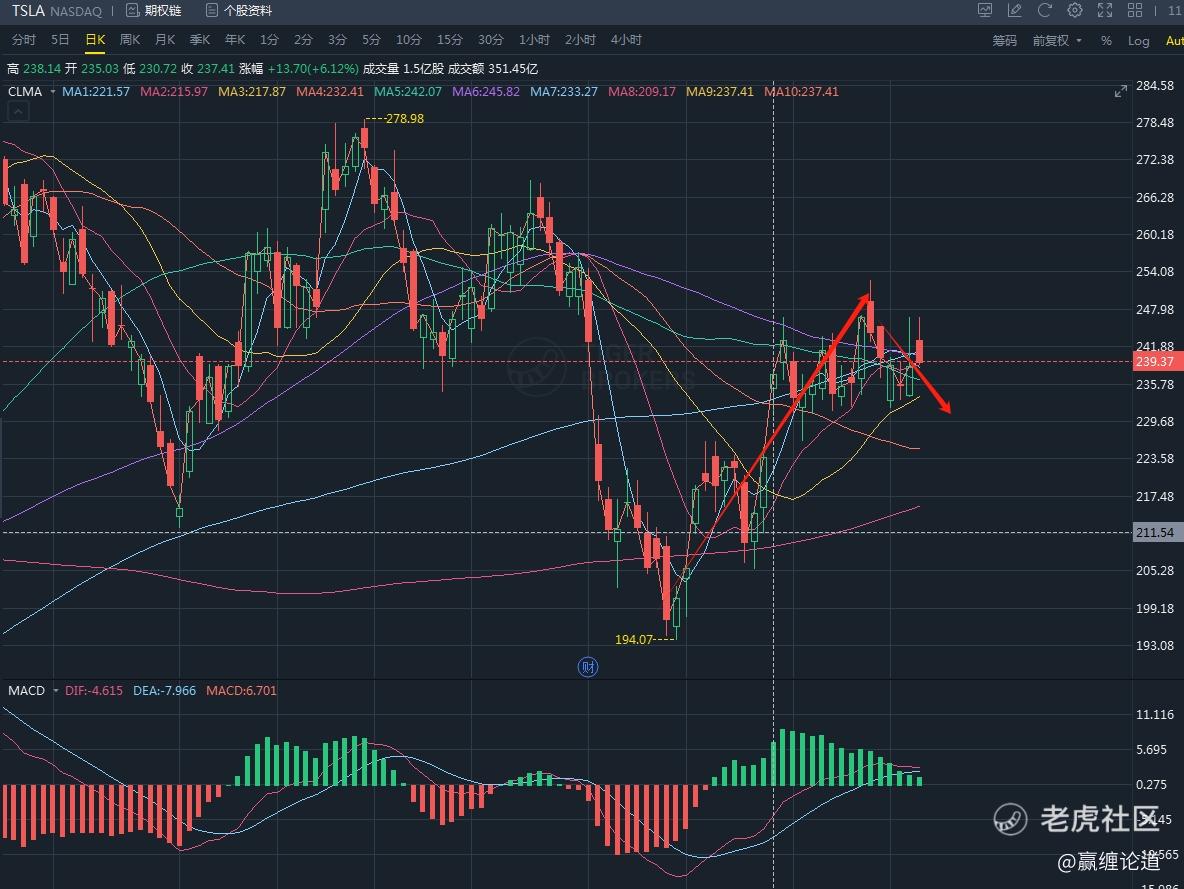Click the 278.98 high price label
The height and width of the screenshot is (889, 1184).
tap(405, 119)
